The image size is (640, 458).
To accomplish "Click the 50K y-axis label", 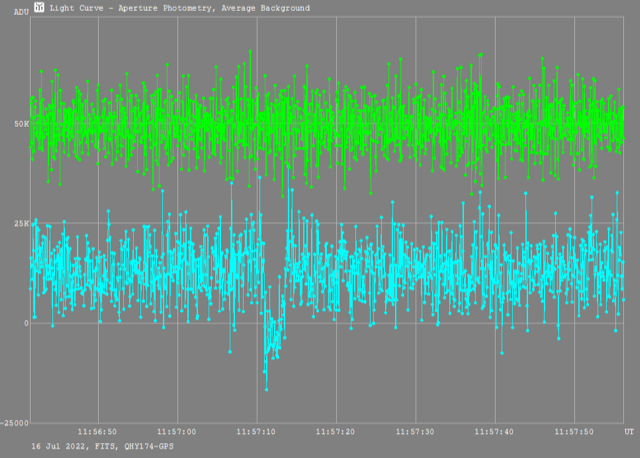I will coord(21,124).
